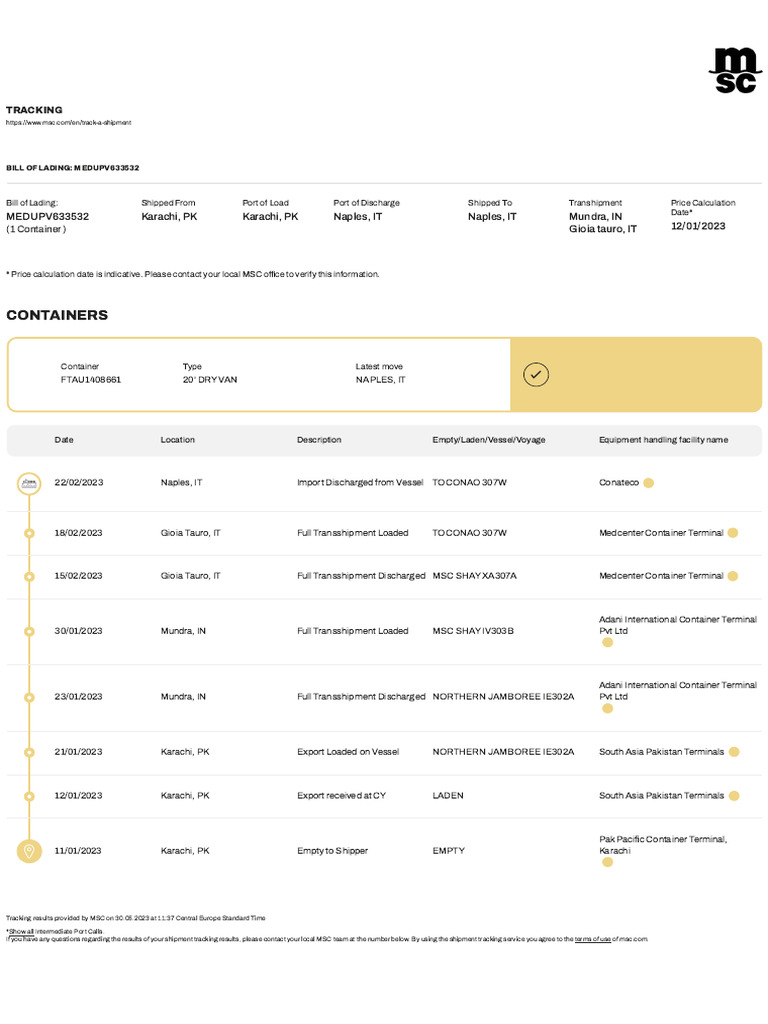Screen dimensions: 768x1024
Task: Click yellow dot beside Medcenter Container Terminal, 18/02/2023
Action: pos(733,533)
